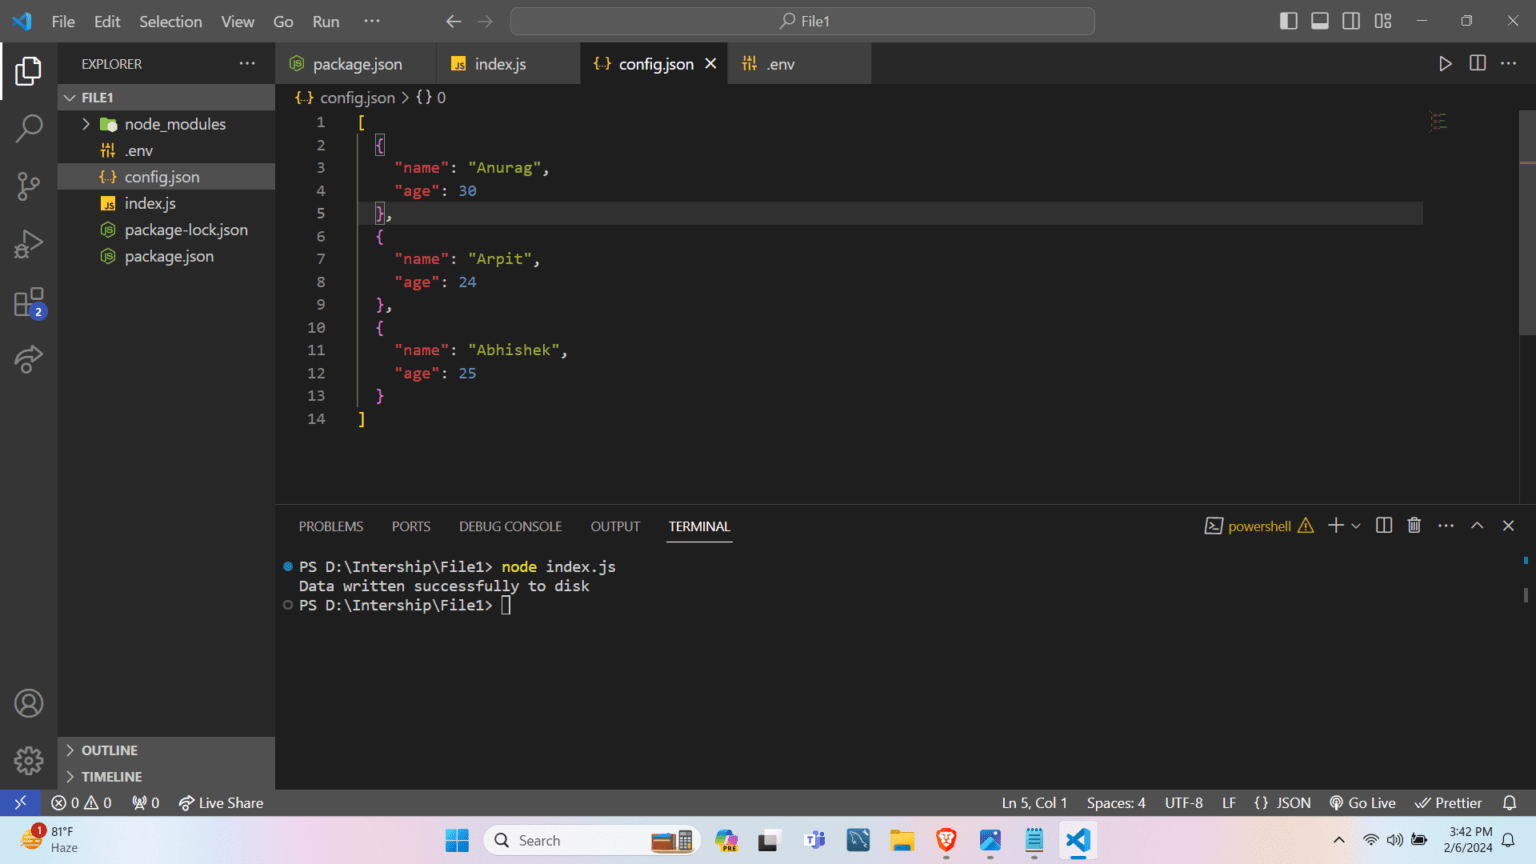Image resolution: width=1536 pixels, height=864 pixels.
Task: Expand the node_modules folder
Action: coord(86,124)
